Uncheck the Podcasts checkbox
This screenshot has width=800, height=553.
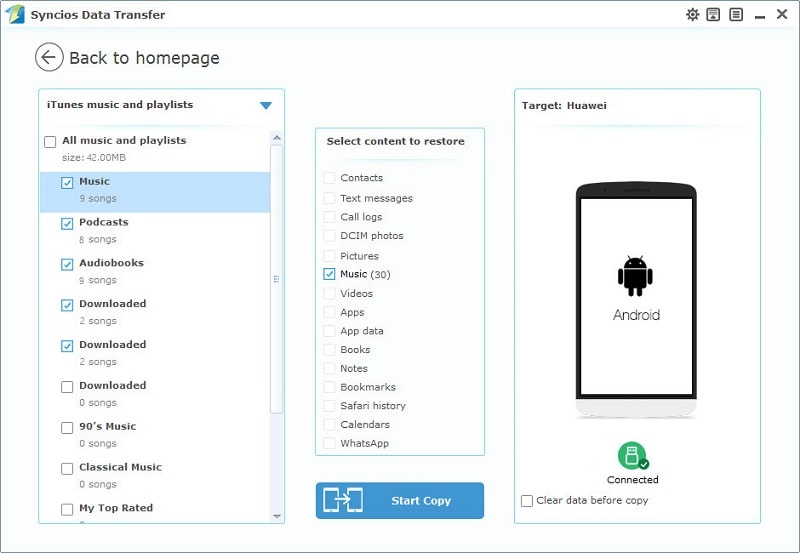[67, 223]
